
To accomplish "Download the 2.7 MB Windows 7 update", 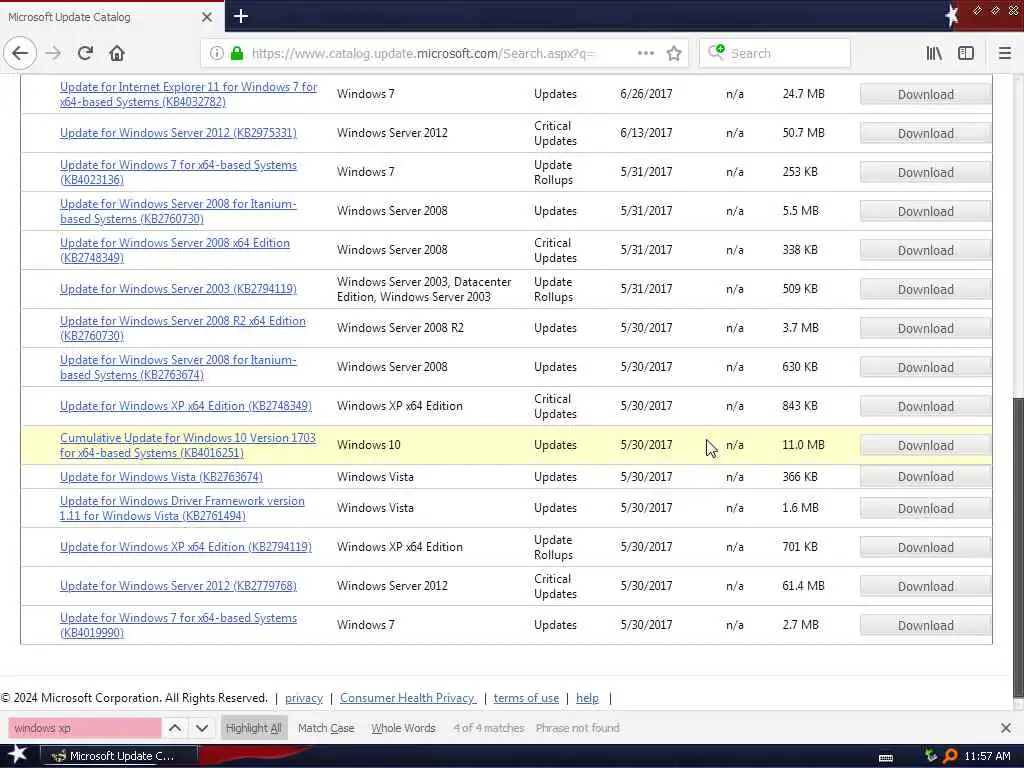I will 925,626.
